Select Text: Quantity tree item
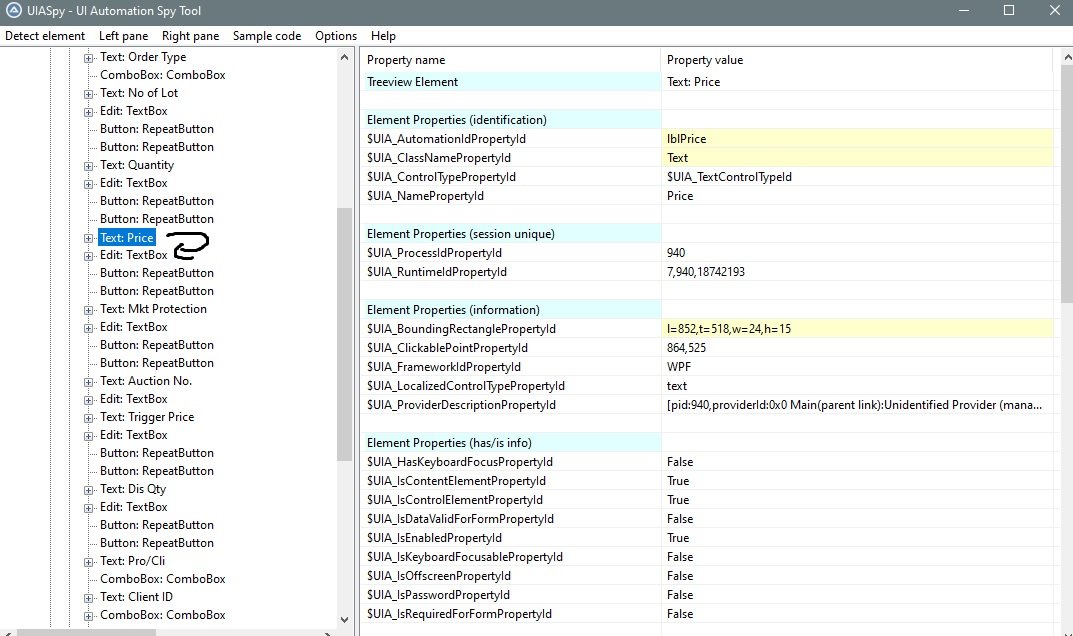 (137, 164)
